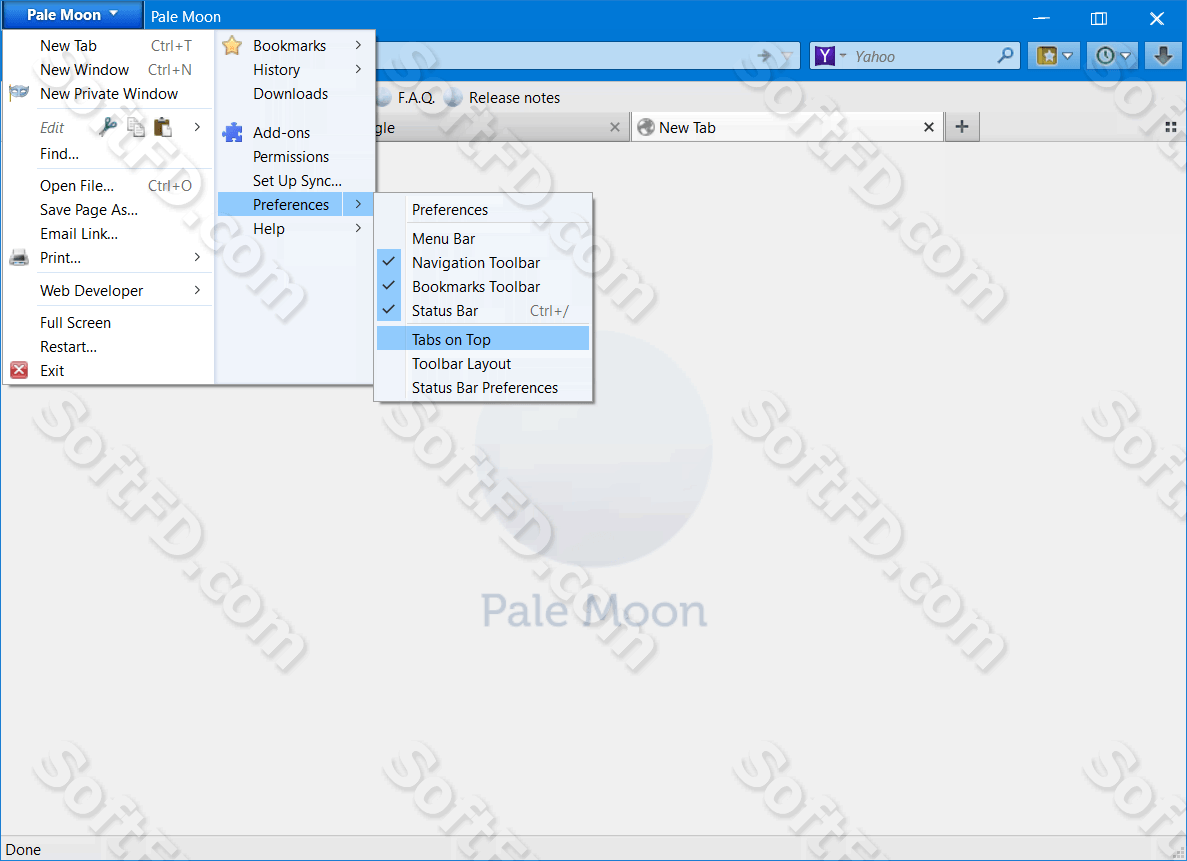The image size is (1187, 861).
Task: Choose New Private Window
Action: click(109, 94)
